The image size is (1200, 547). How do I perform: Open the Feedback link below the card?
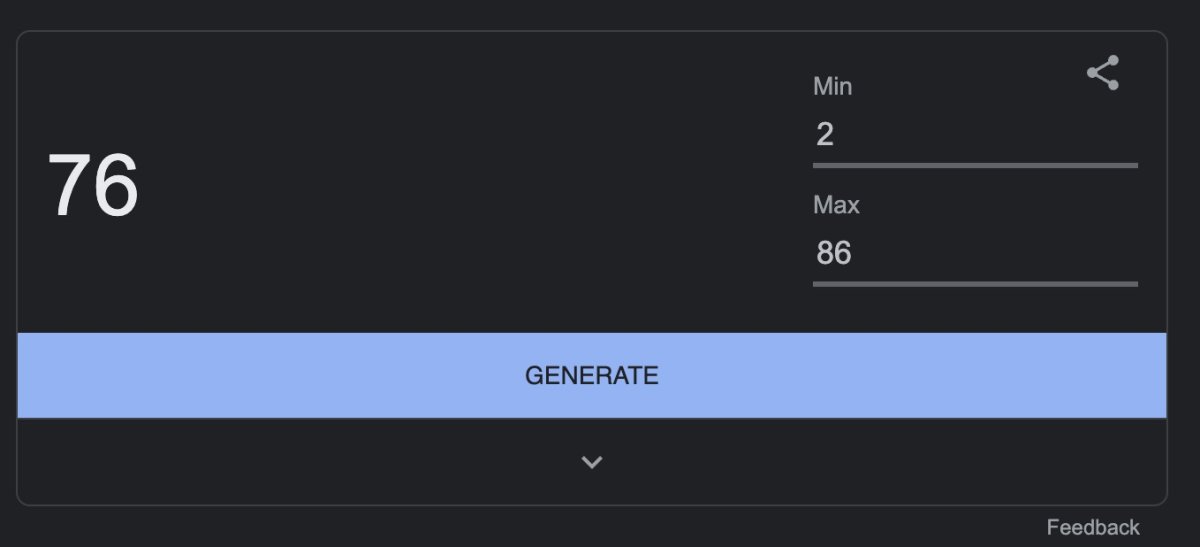click(1093, 527)
